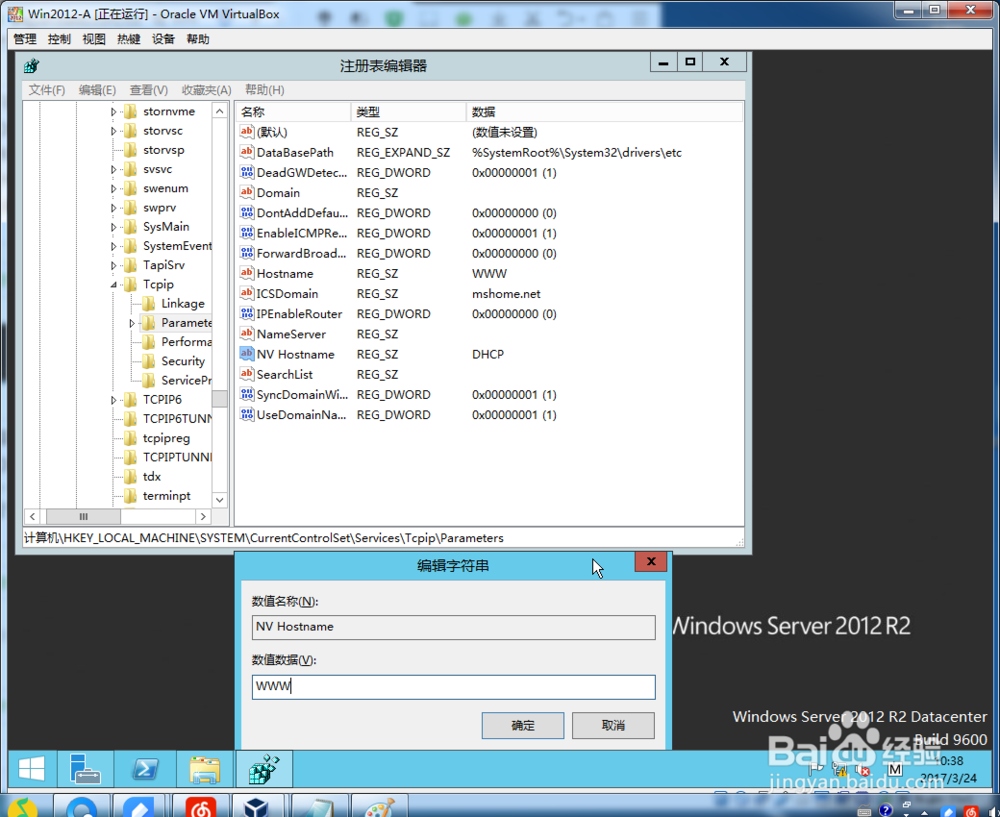Confirm edit with 确定 button
The image size is (1000, 817).
523,725
